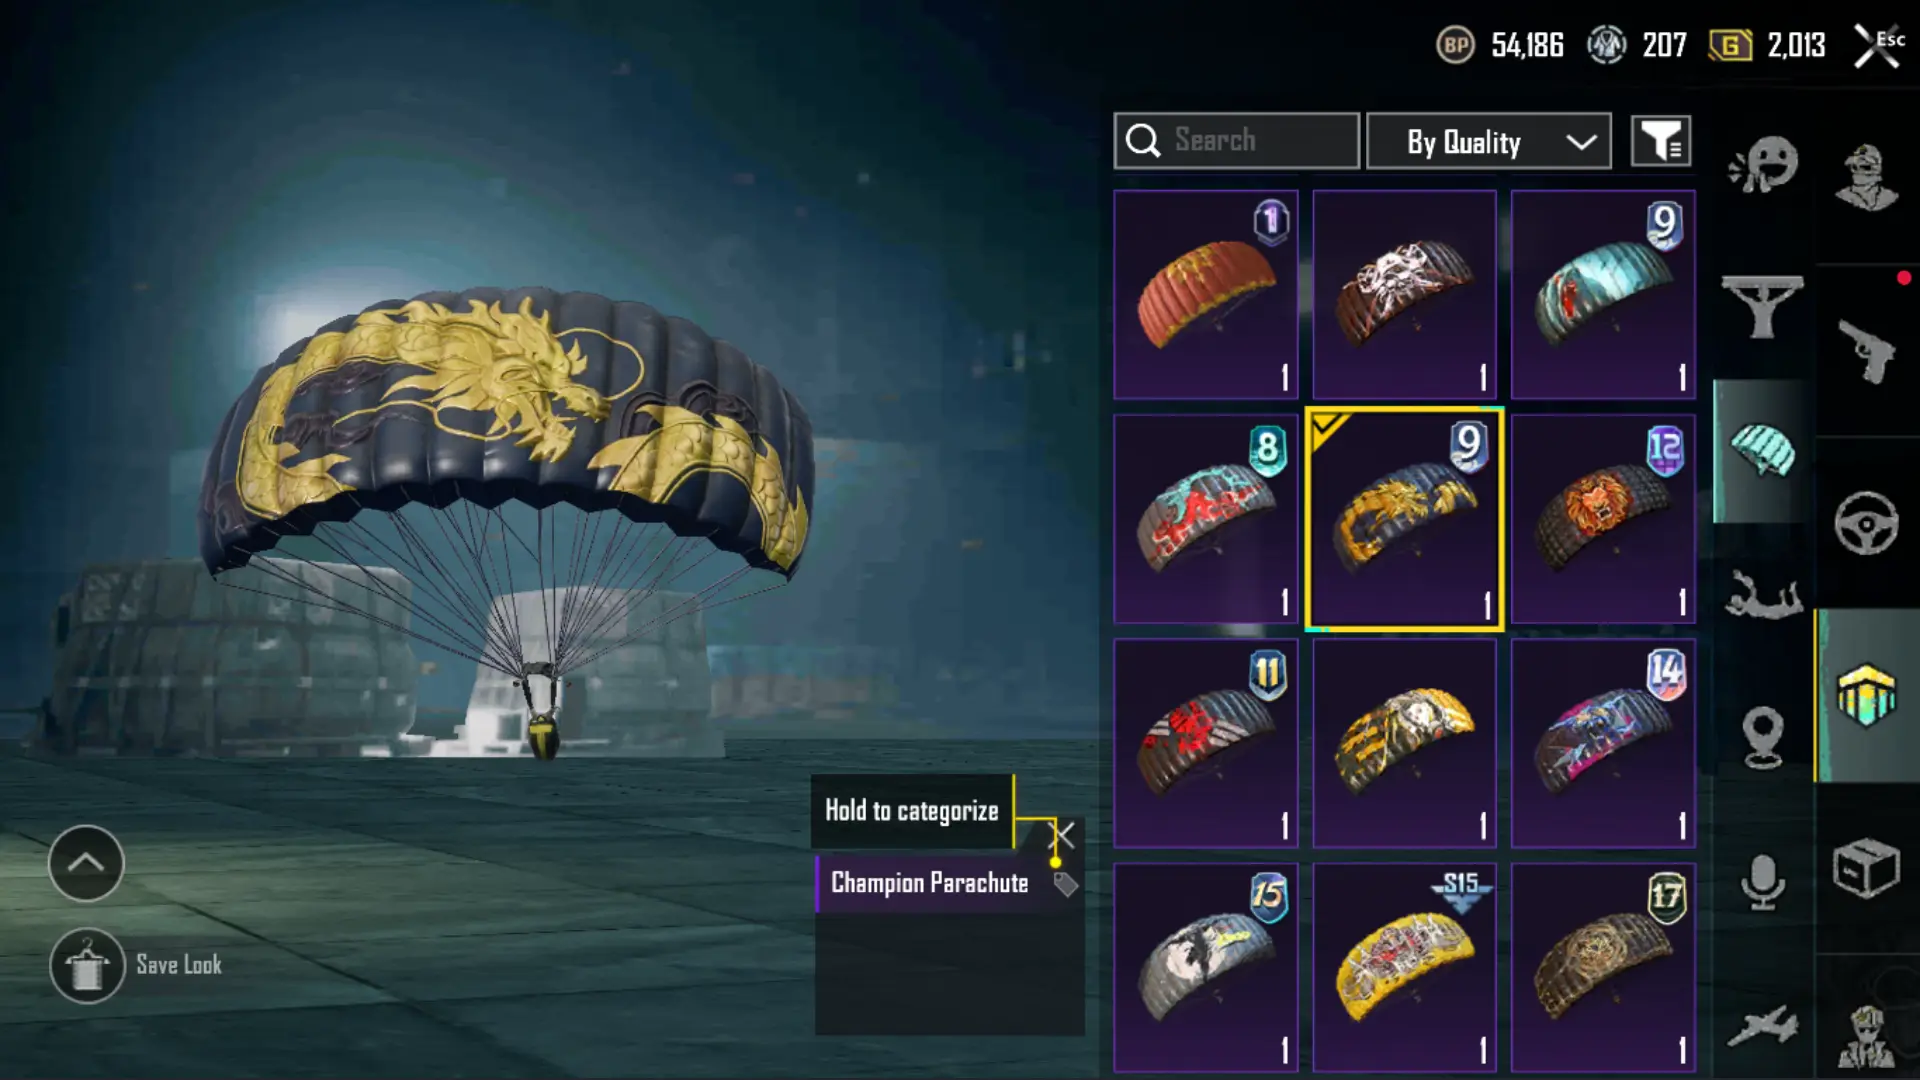Image resolution: width=1920 pixels, height=1080 pixels.
Task: Open the character outfit category
Action: (x=1866, y=177)
